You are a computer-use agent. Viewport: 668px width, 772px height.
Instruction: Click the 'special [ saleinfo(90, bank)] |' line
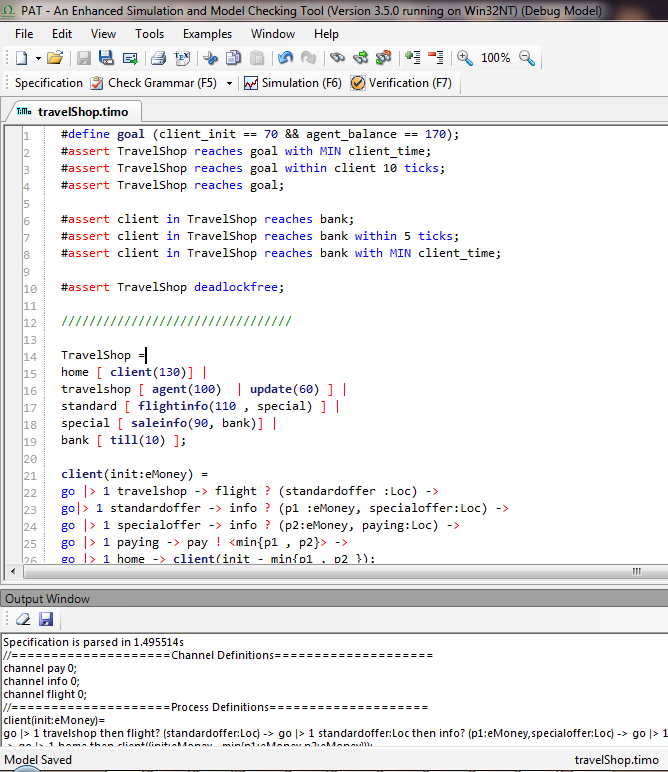168,423
